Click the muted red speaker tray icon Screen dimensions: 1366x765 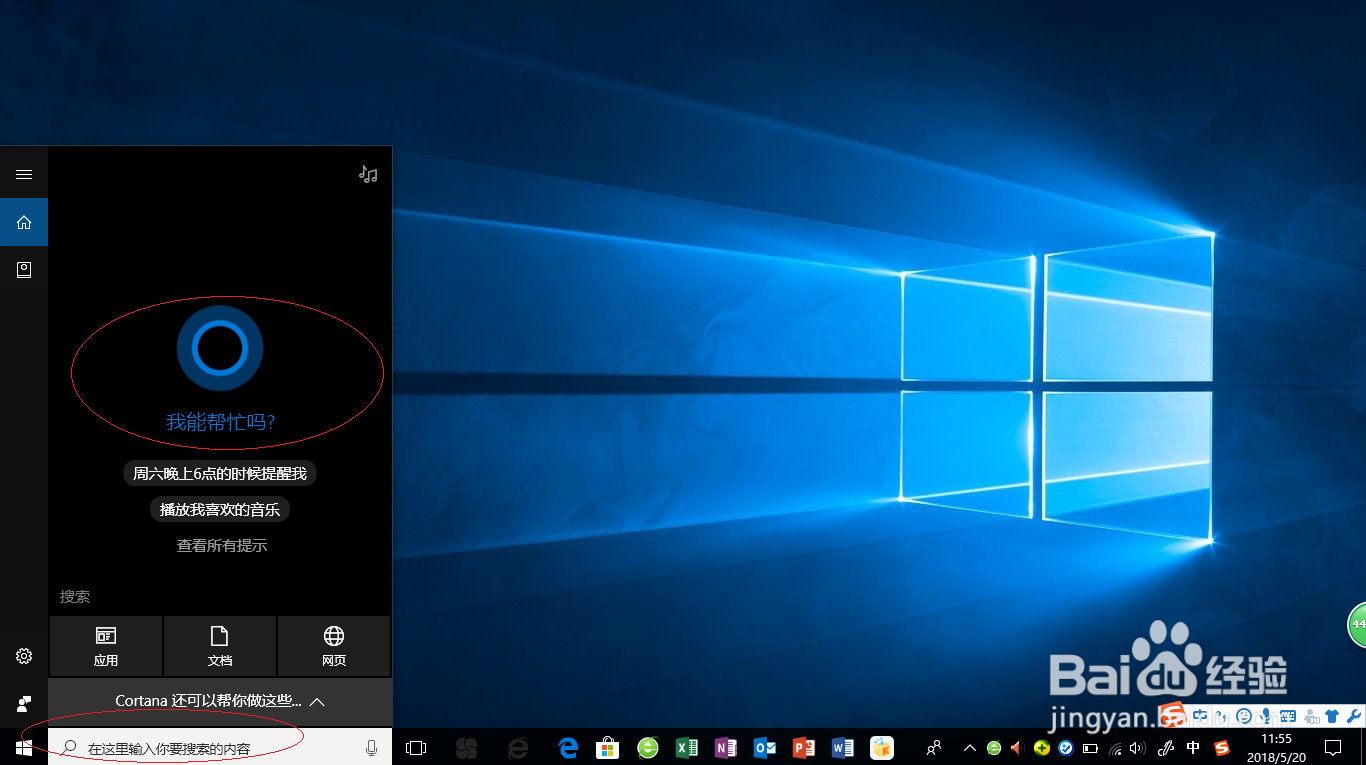(1018, 748)
